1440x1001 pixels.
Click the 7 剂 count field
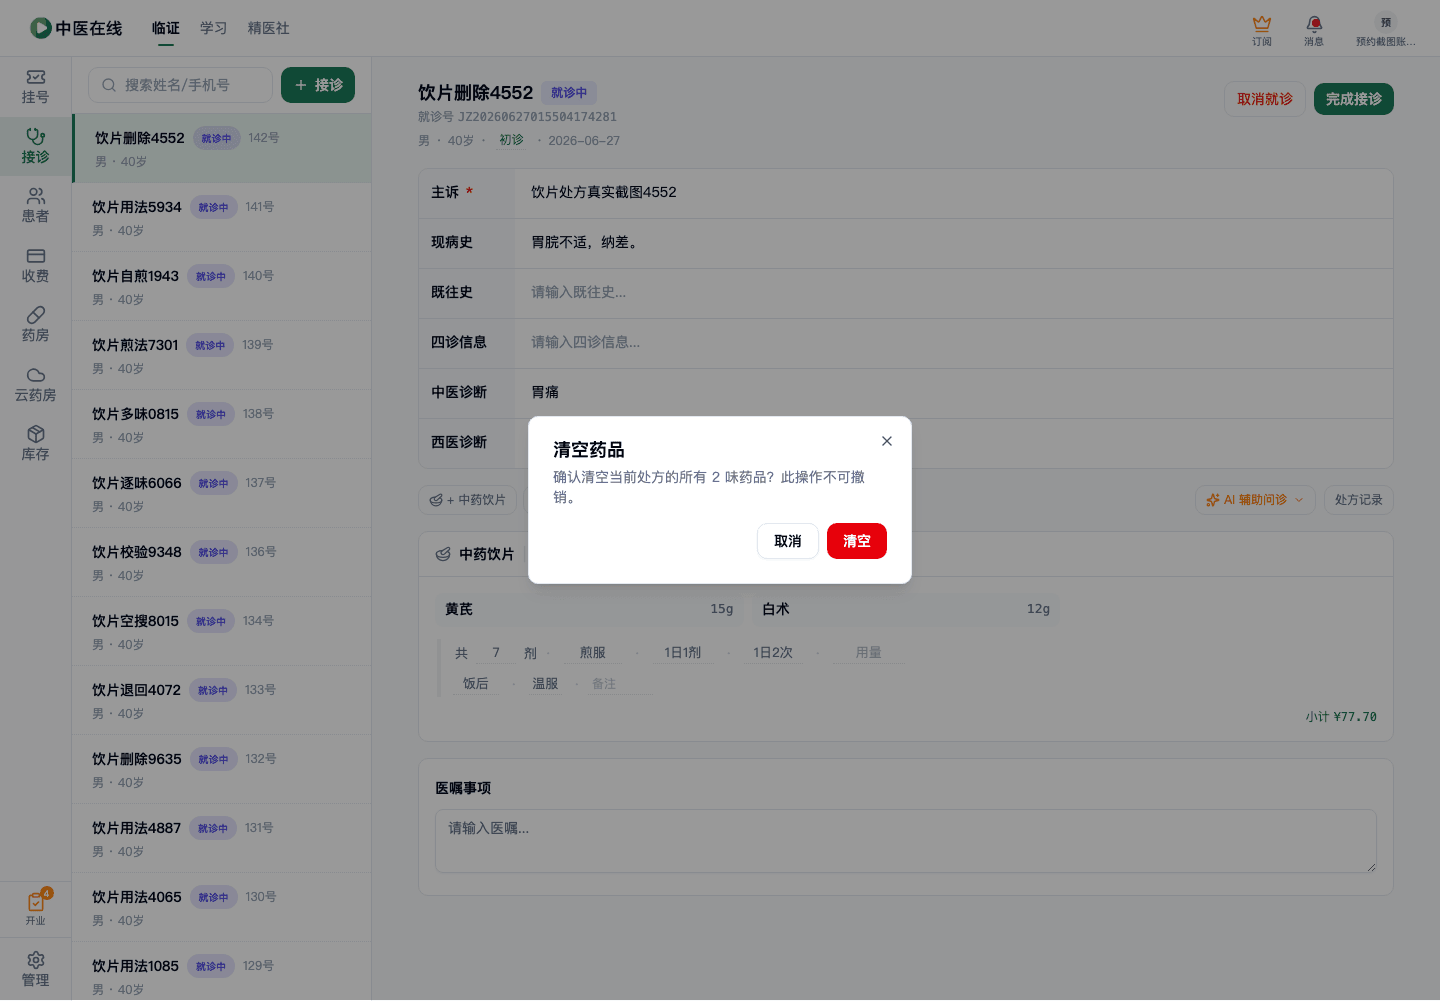(x=496, y=653)
